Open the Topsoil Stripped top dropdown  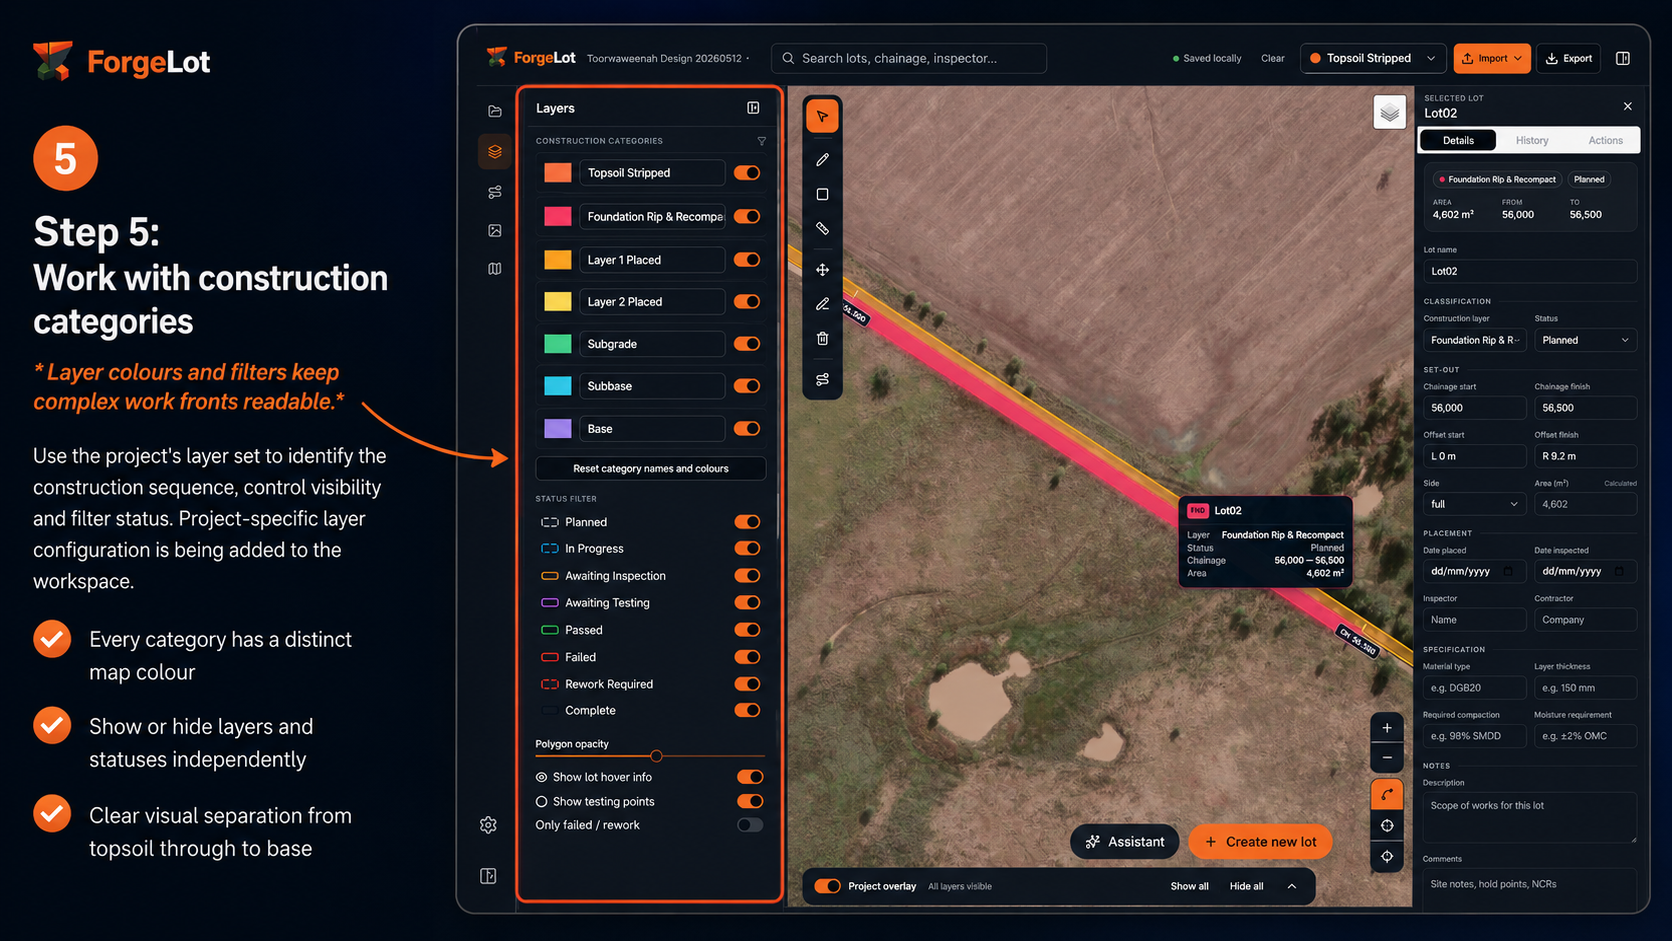[1374, 58]
